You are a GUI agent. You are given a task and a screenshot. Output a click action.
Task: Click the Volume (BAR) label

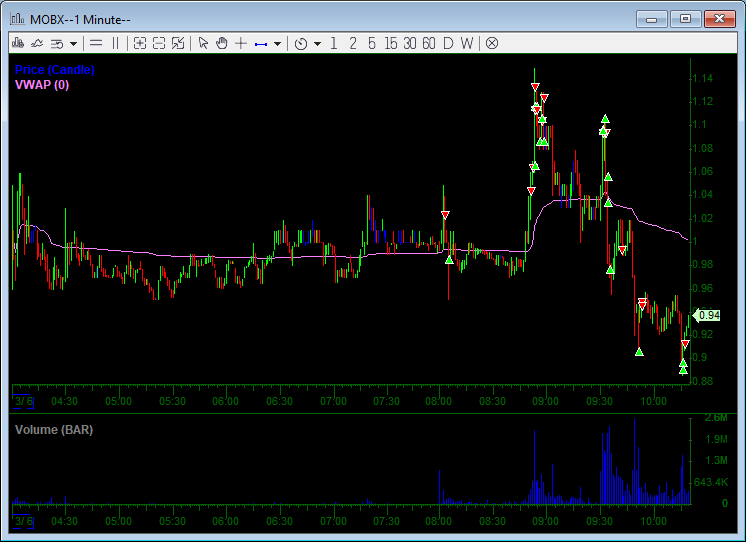click(x=54, y=430)
